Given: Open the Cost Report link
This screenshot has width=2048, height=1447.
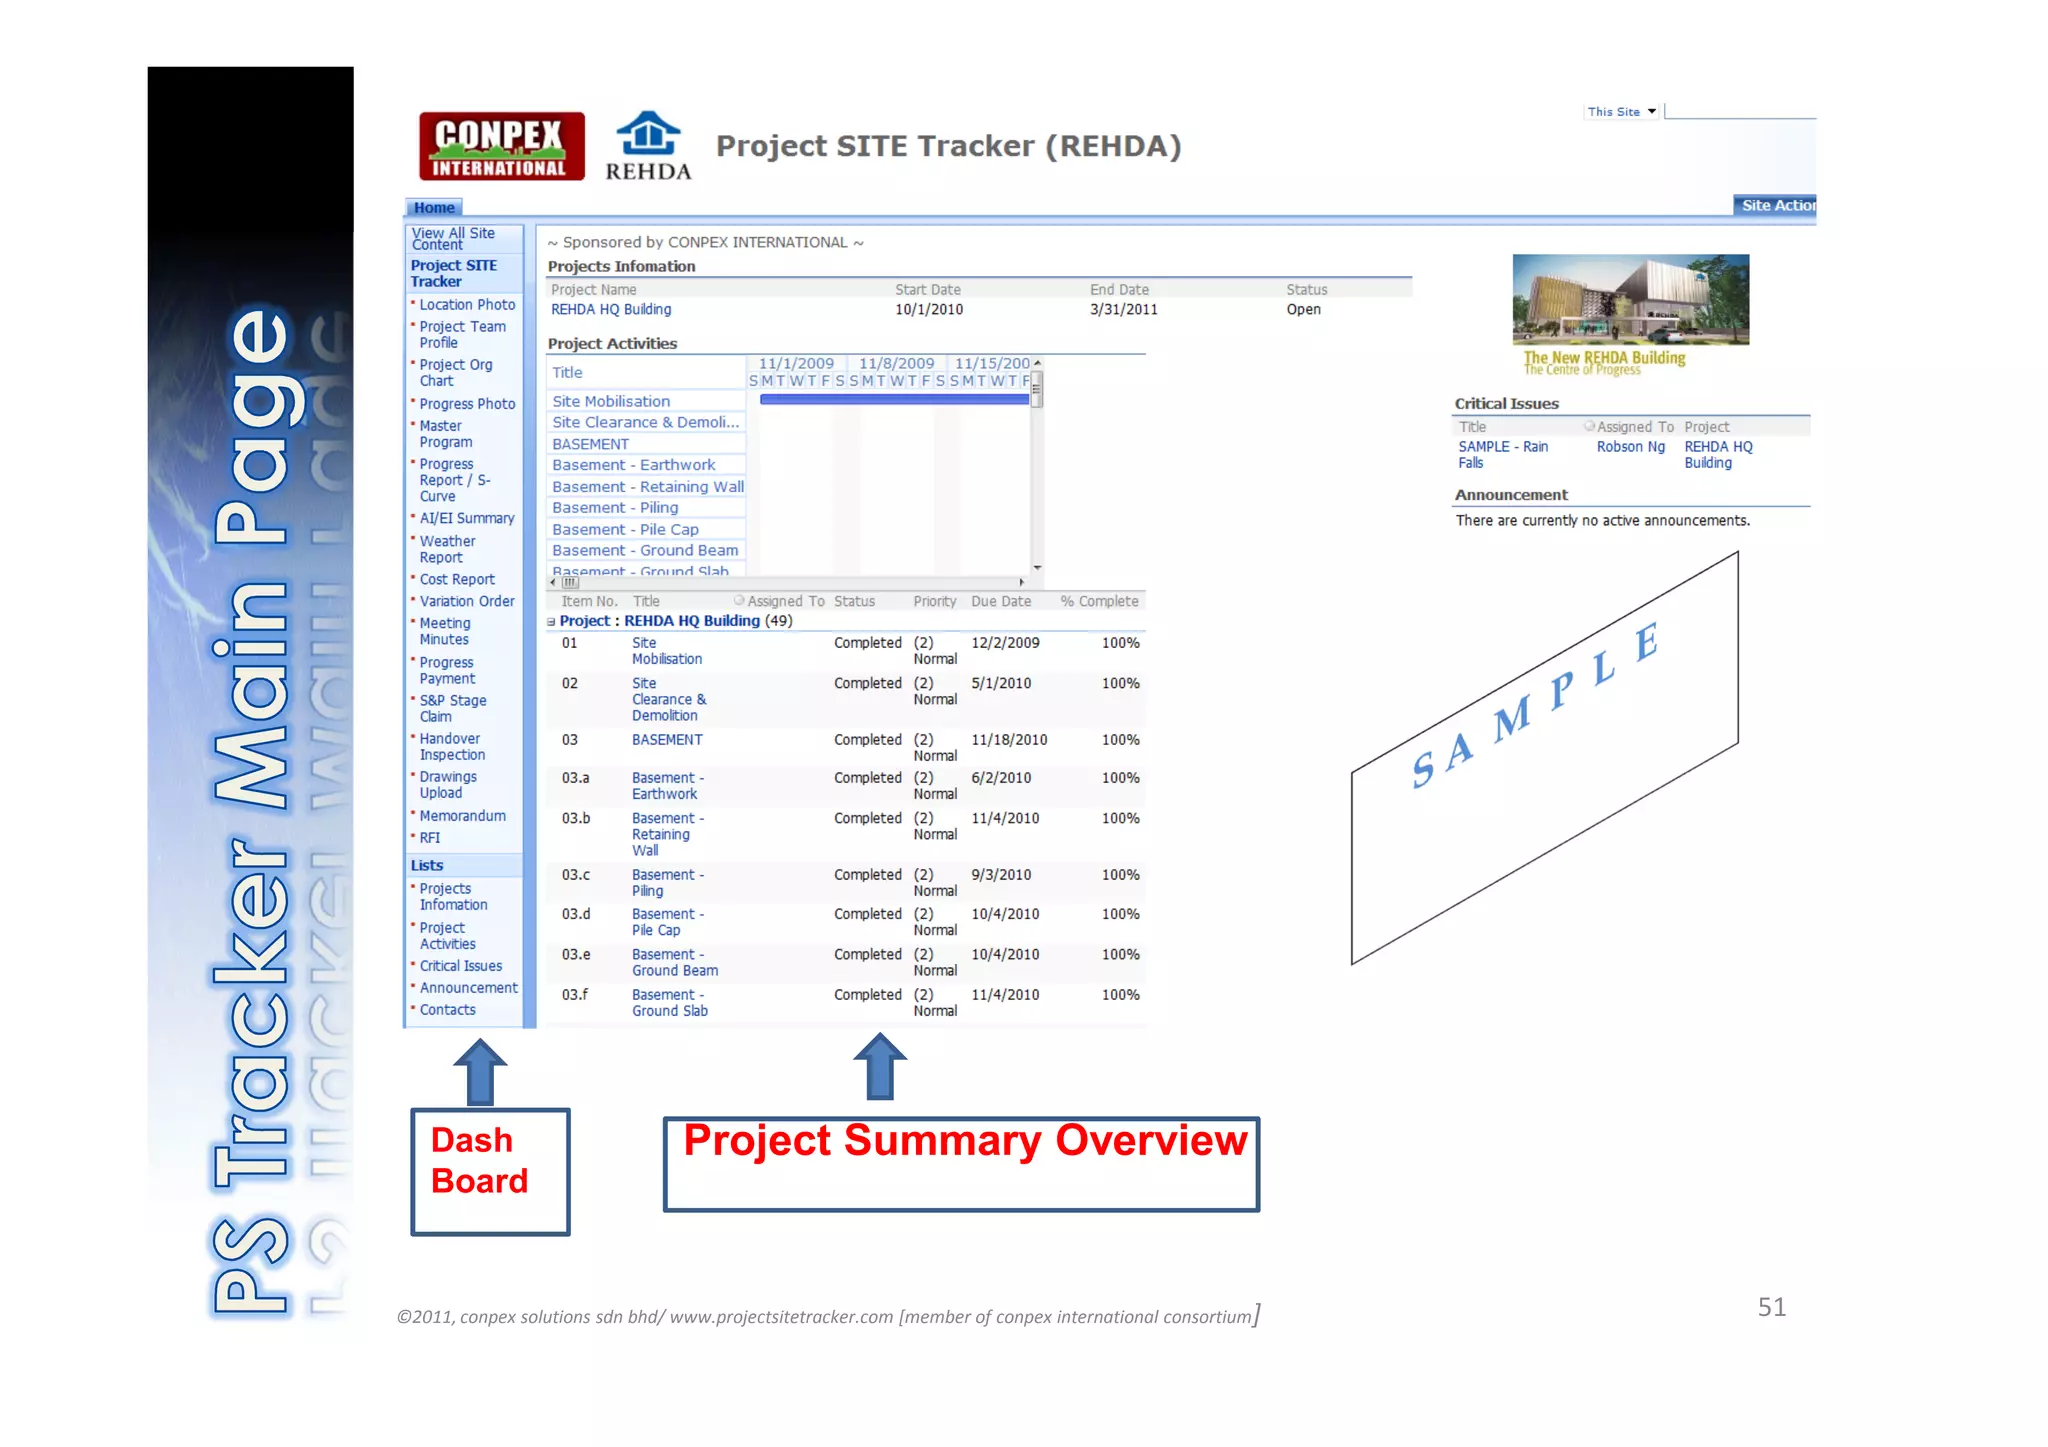Looking at the screenshot, I should tap(457, 580).
